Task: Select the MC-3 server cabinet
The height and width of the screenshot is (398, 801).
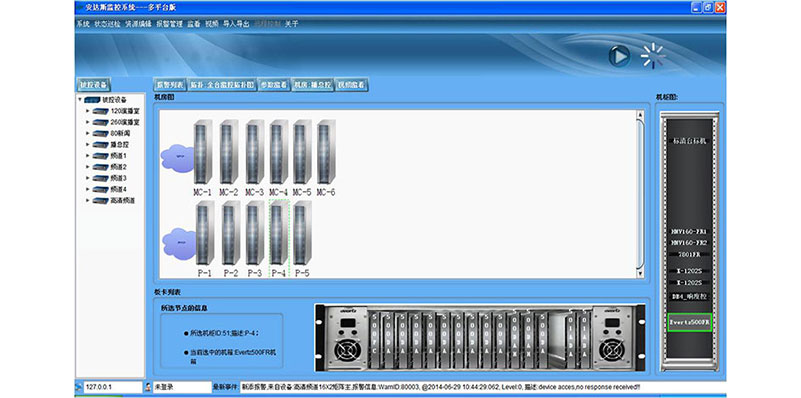Action: (254, 152)
